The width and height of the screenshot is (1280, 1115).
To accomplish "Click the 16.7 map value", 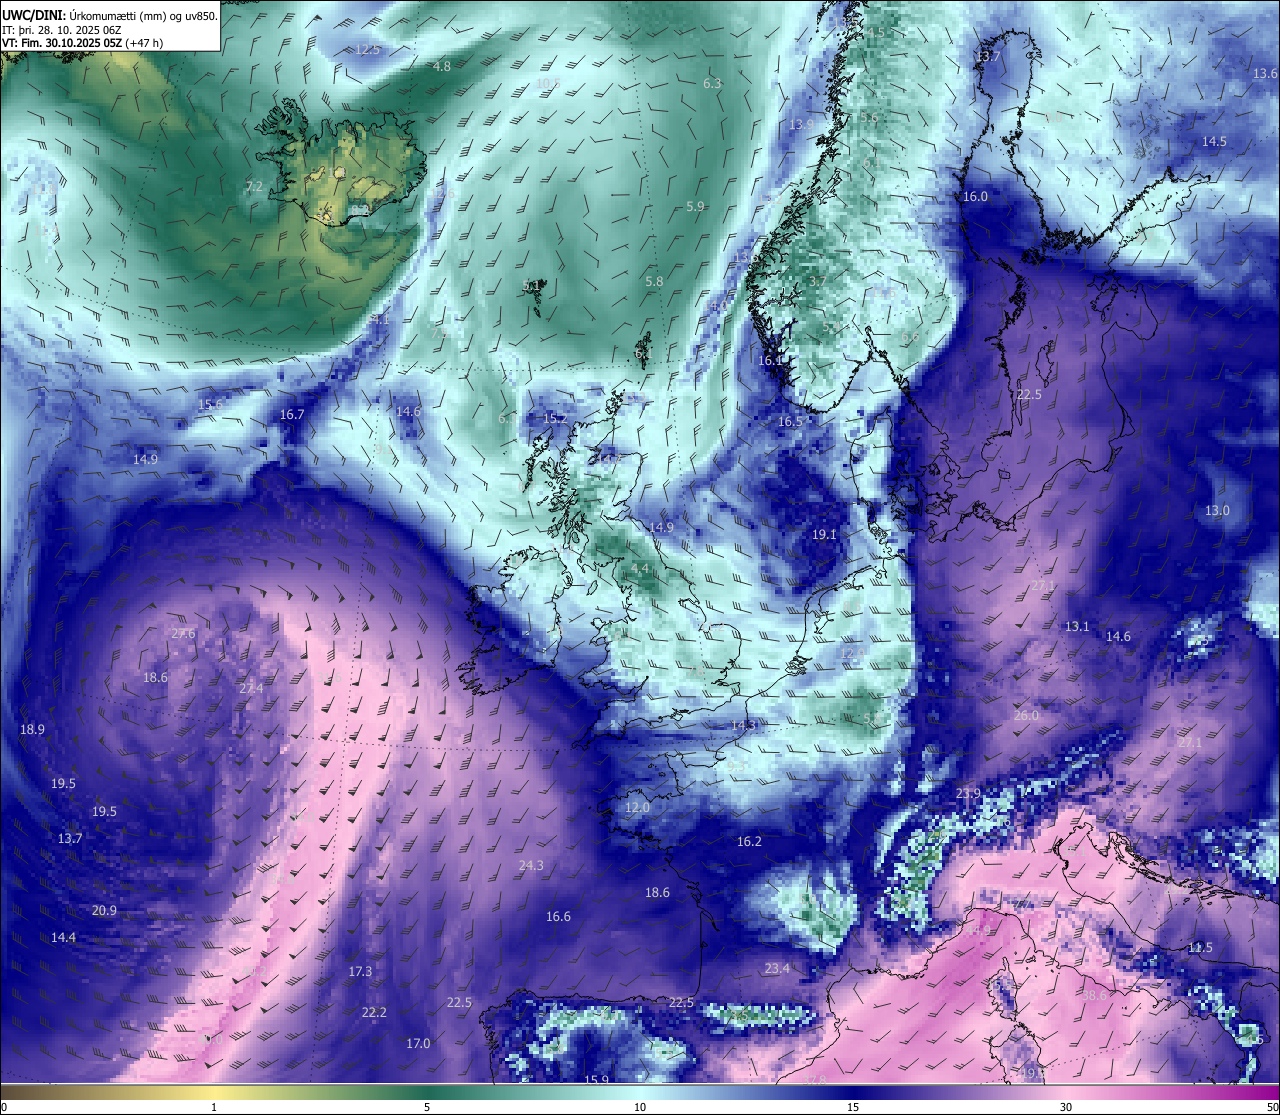I will tap(292, 415).
